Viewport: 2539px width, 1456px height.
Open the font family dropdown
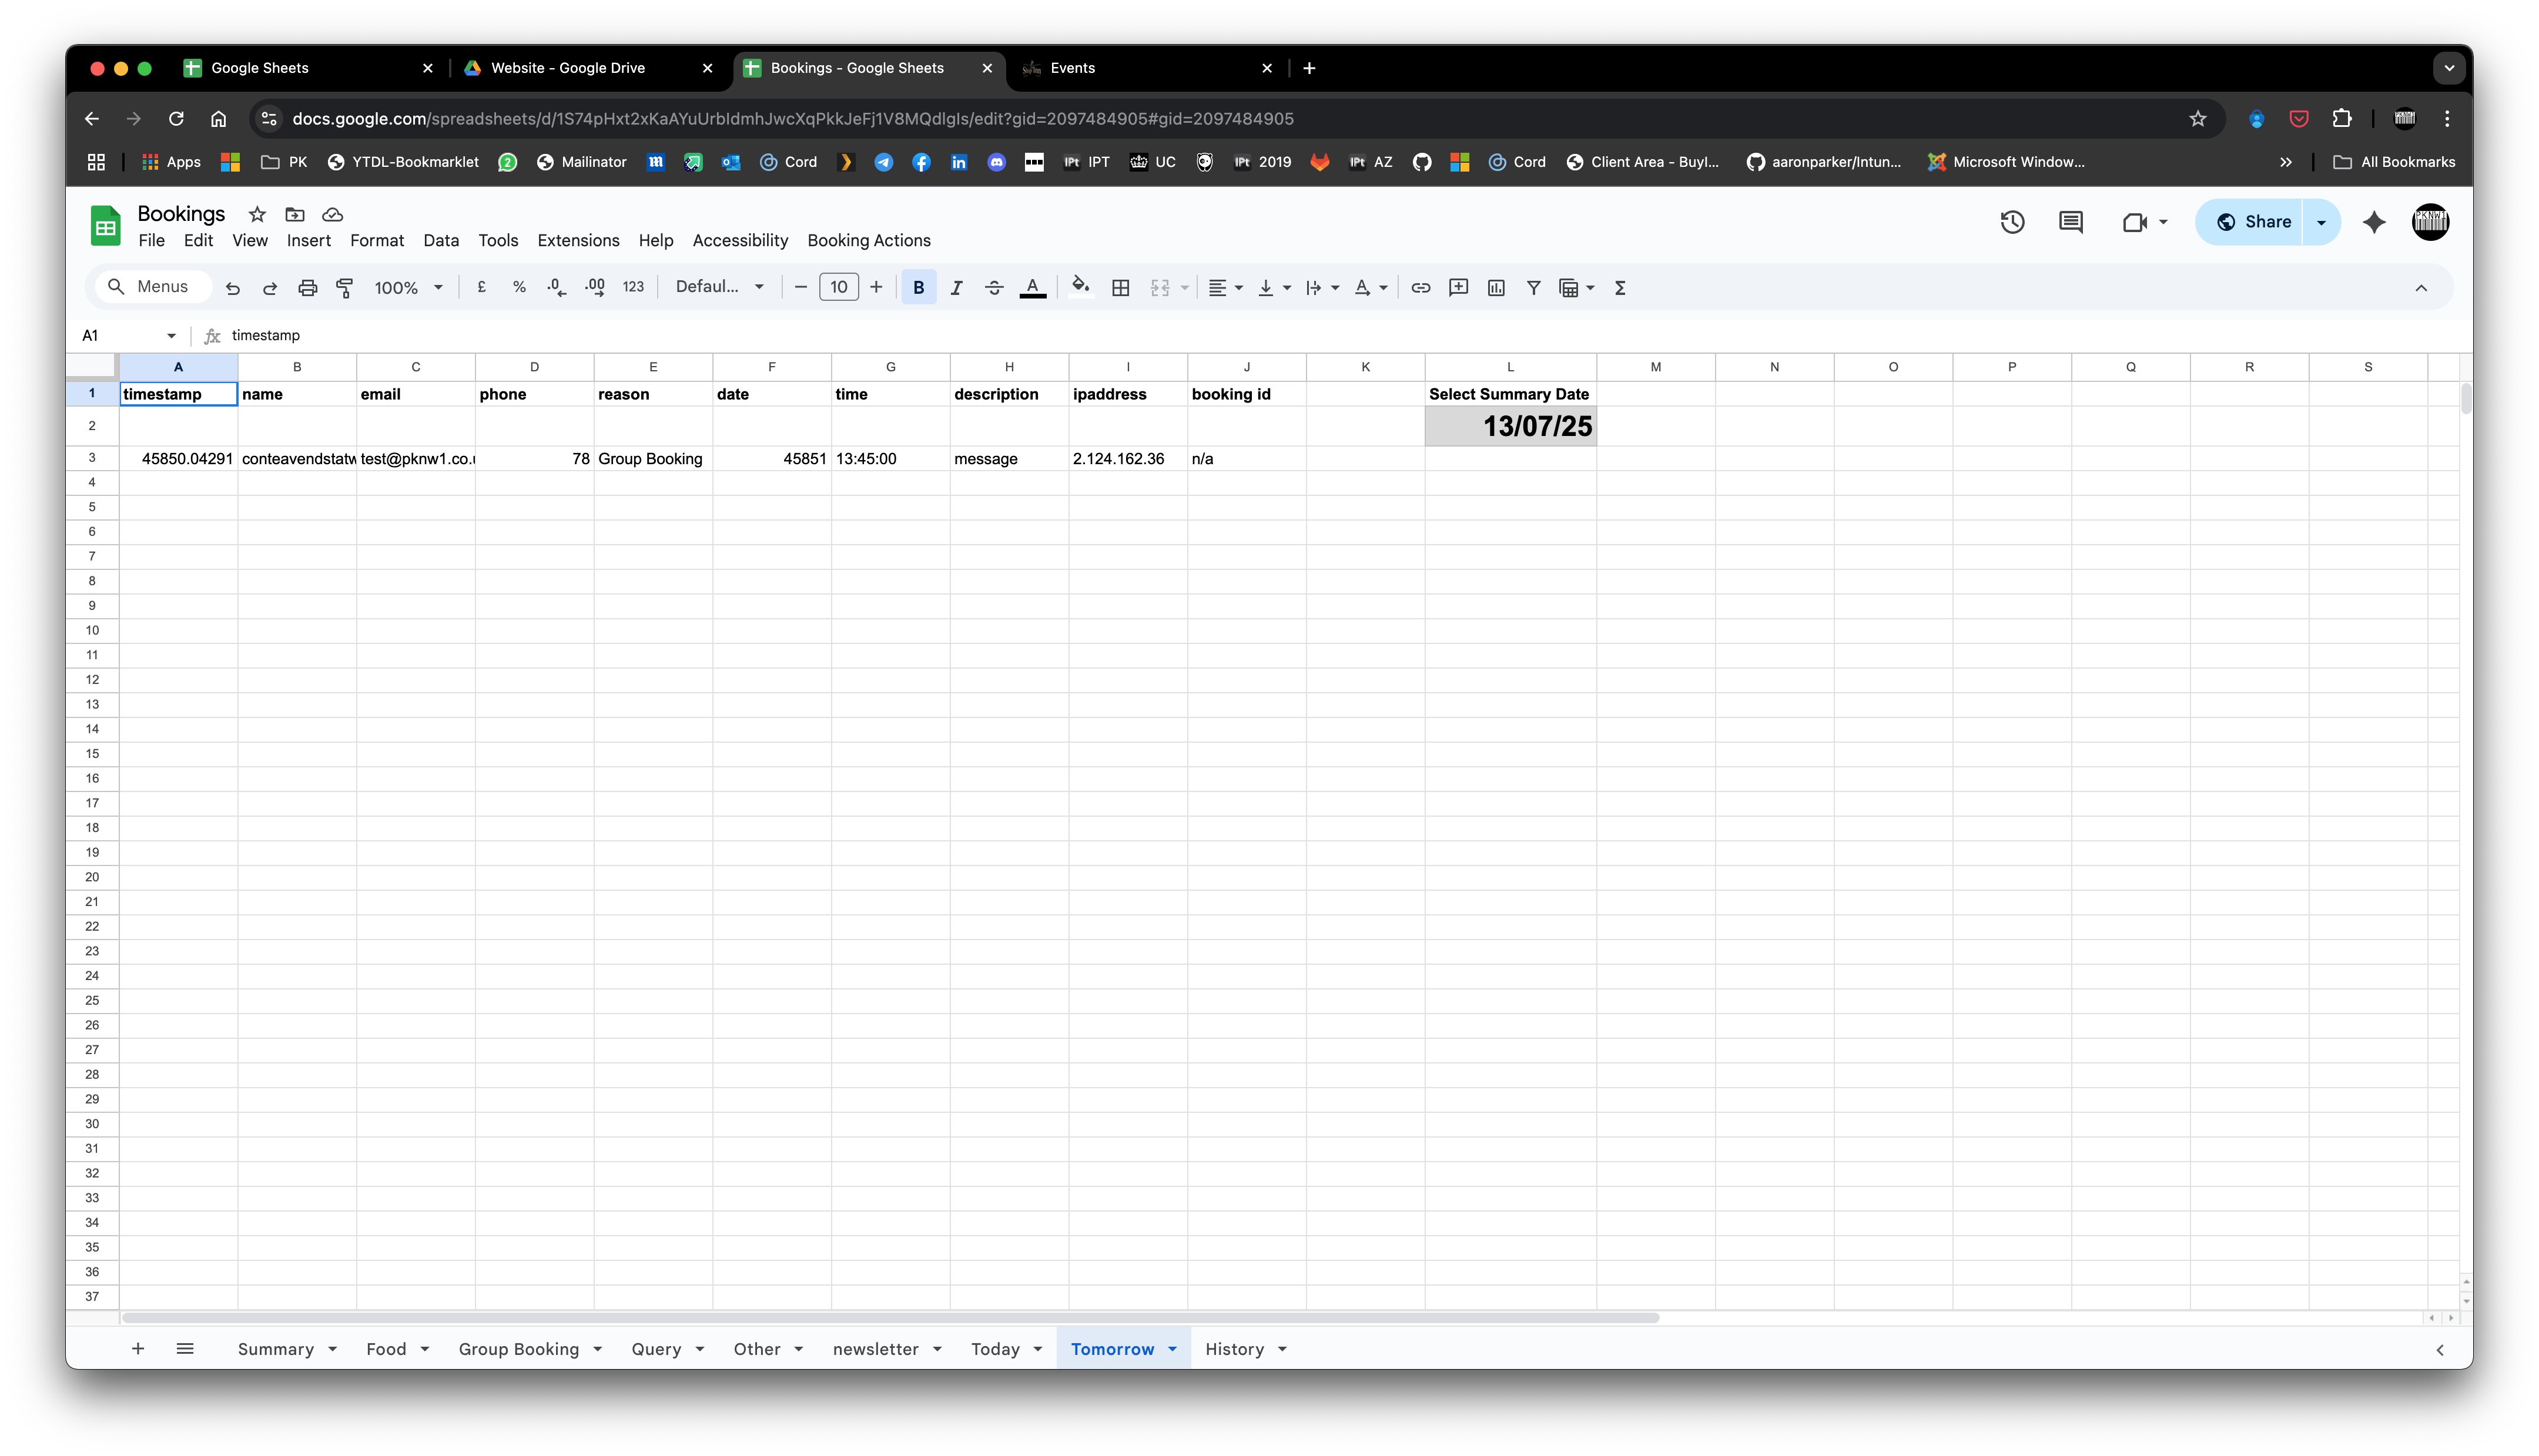tap(719, 287)
